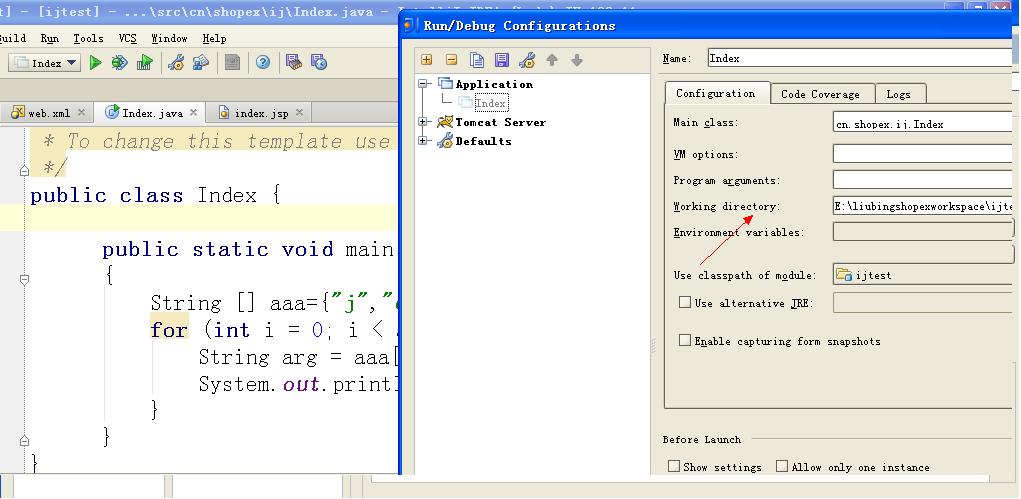1021x499 pixels.
Task: Click the green Run button in the toolbar
Action: coord(96,63)
